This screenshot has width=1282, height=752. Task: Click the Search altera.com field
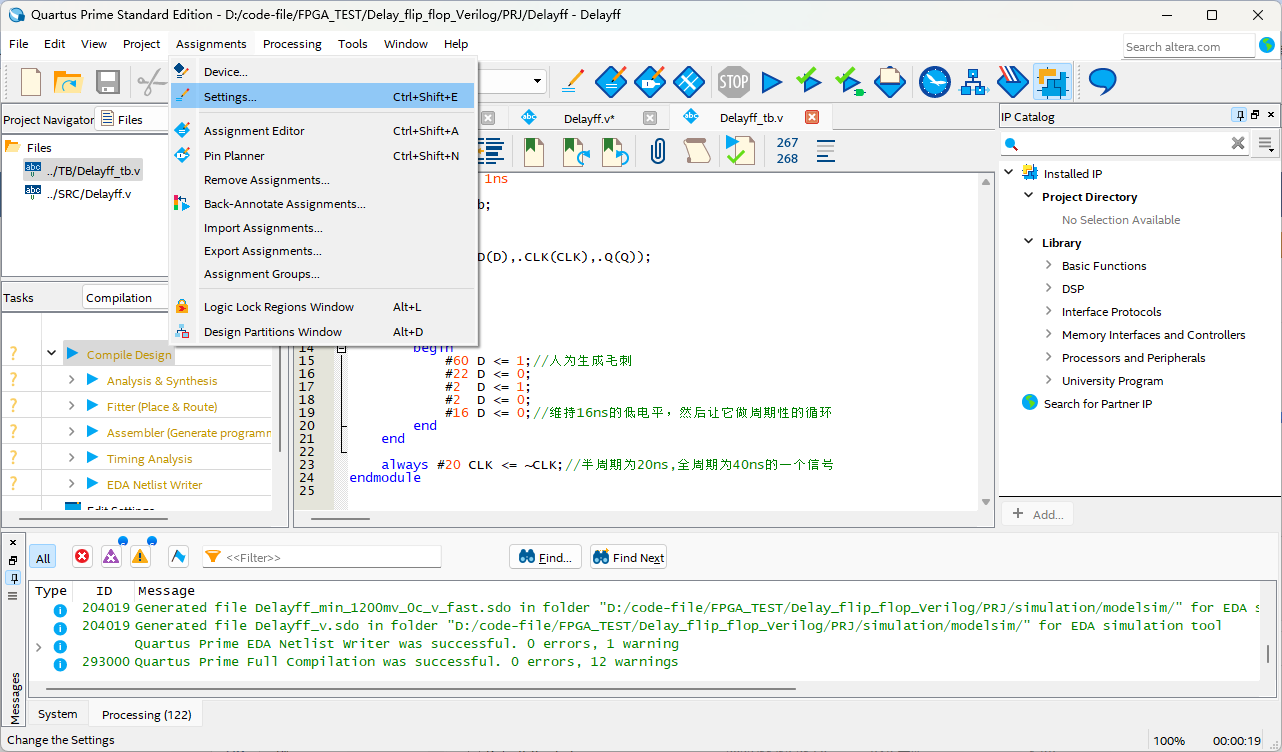[1188, 46]
